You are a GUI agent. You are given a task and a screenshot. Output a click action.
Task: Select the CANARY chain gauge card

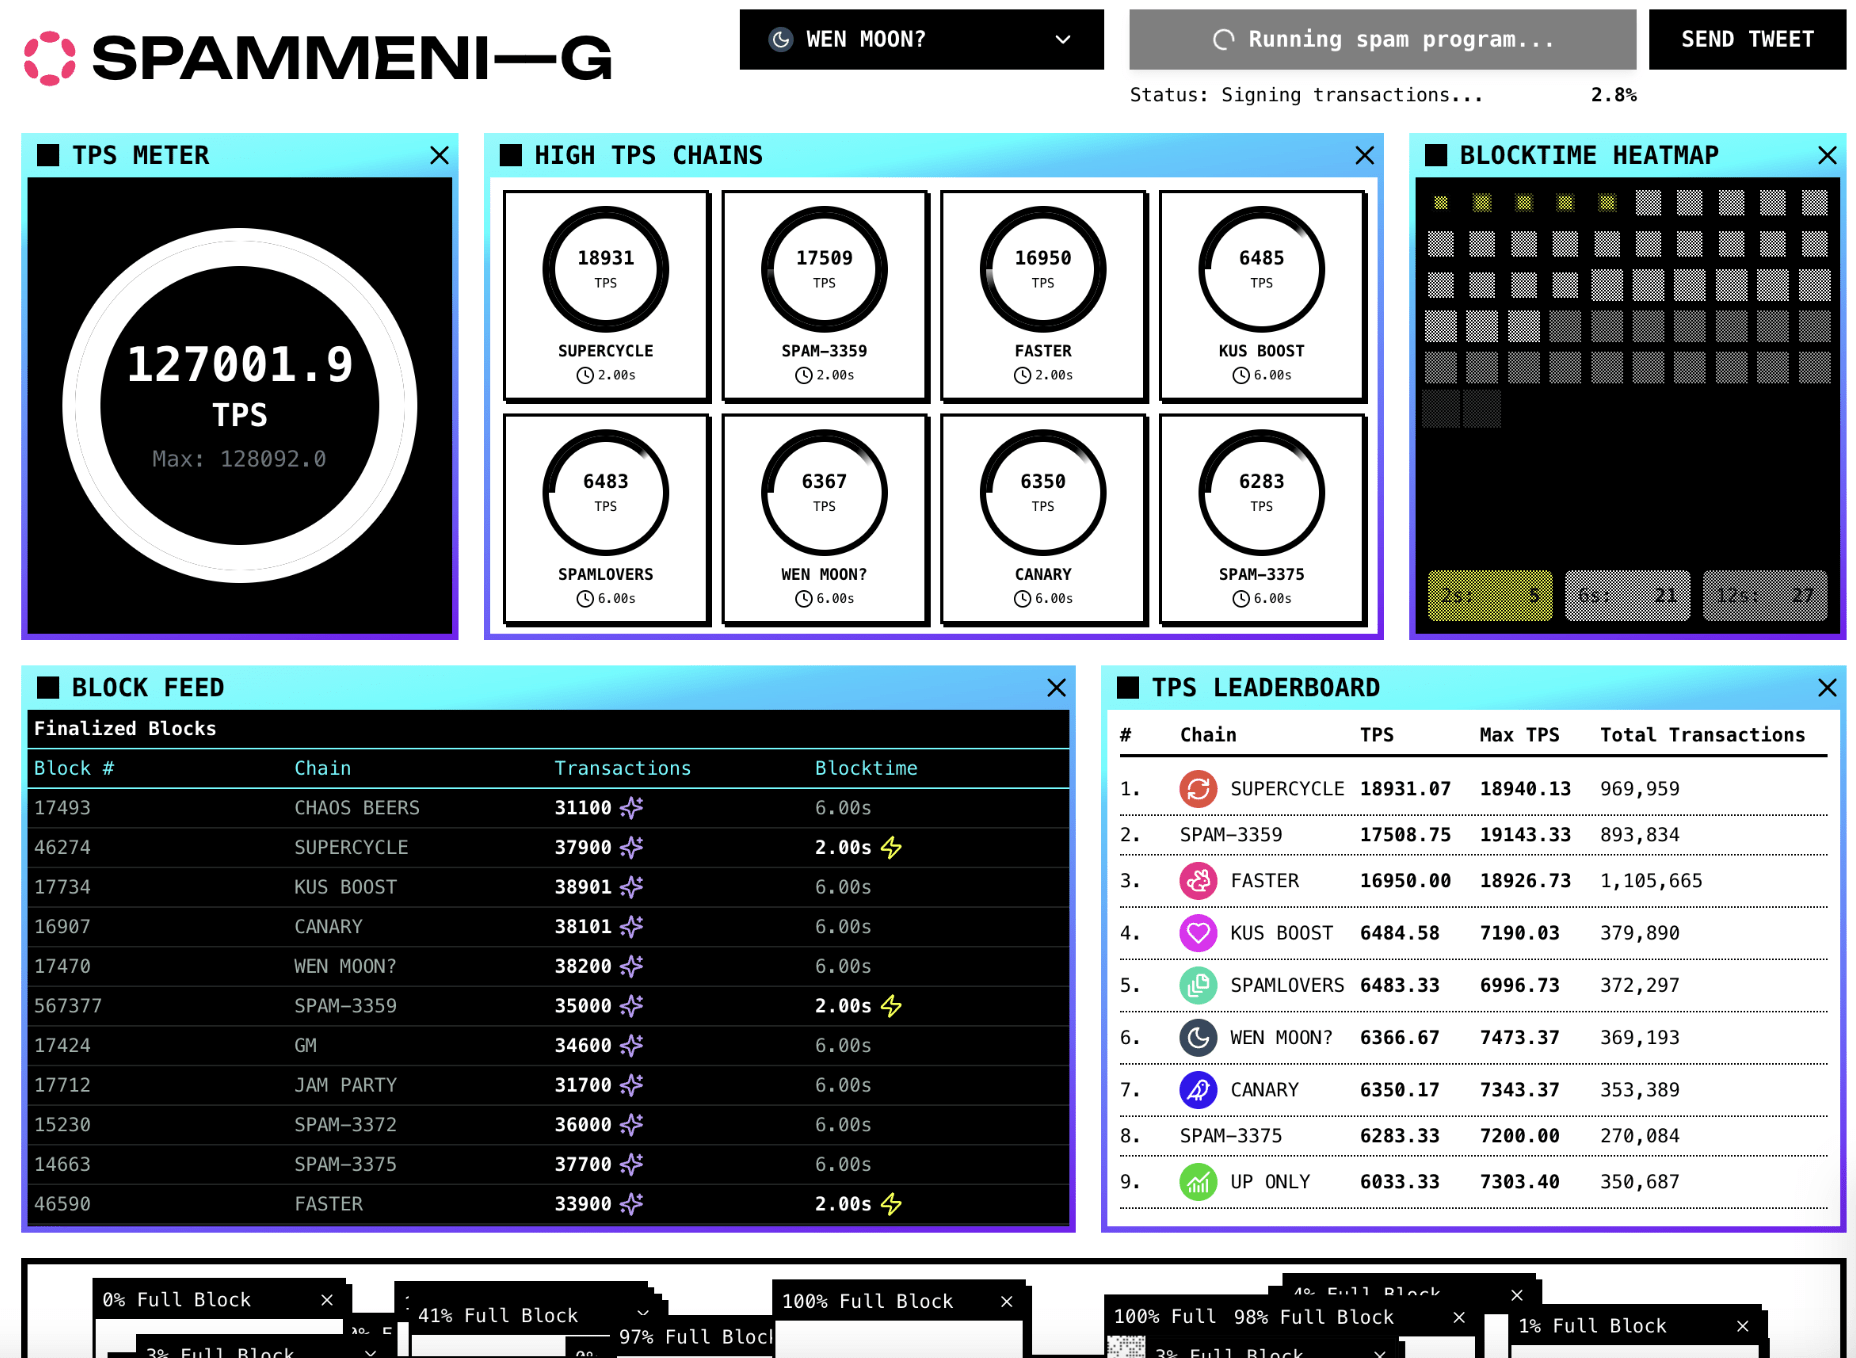1043,519
